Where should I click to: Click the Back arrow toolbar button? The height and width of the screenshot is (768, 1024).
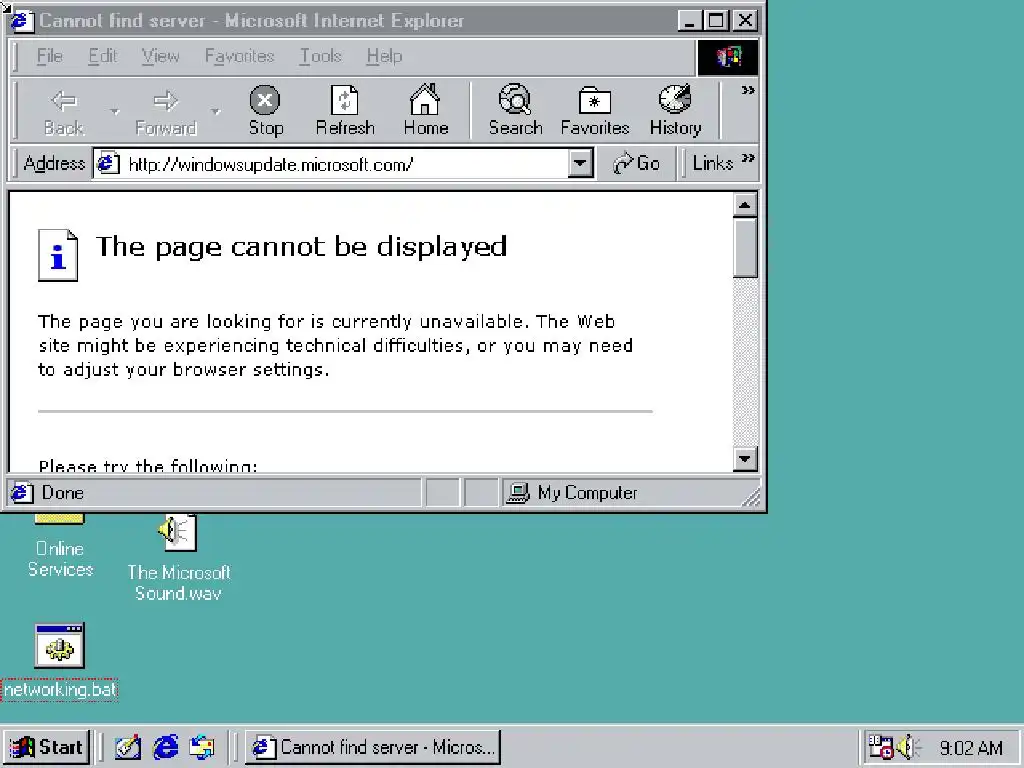point(64,112)
